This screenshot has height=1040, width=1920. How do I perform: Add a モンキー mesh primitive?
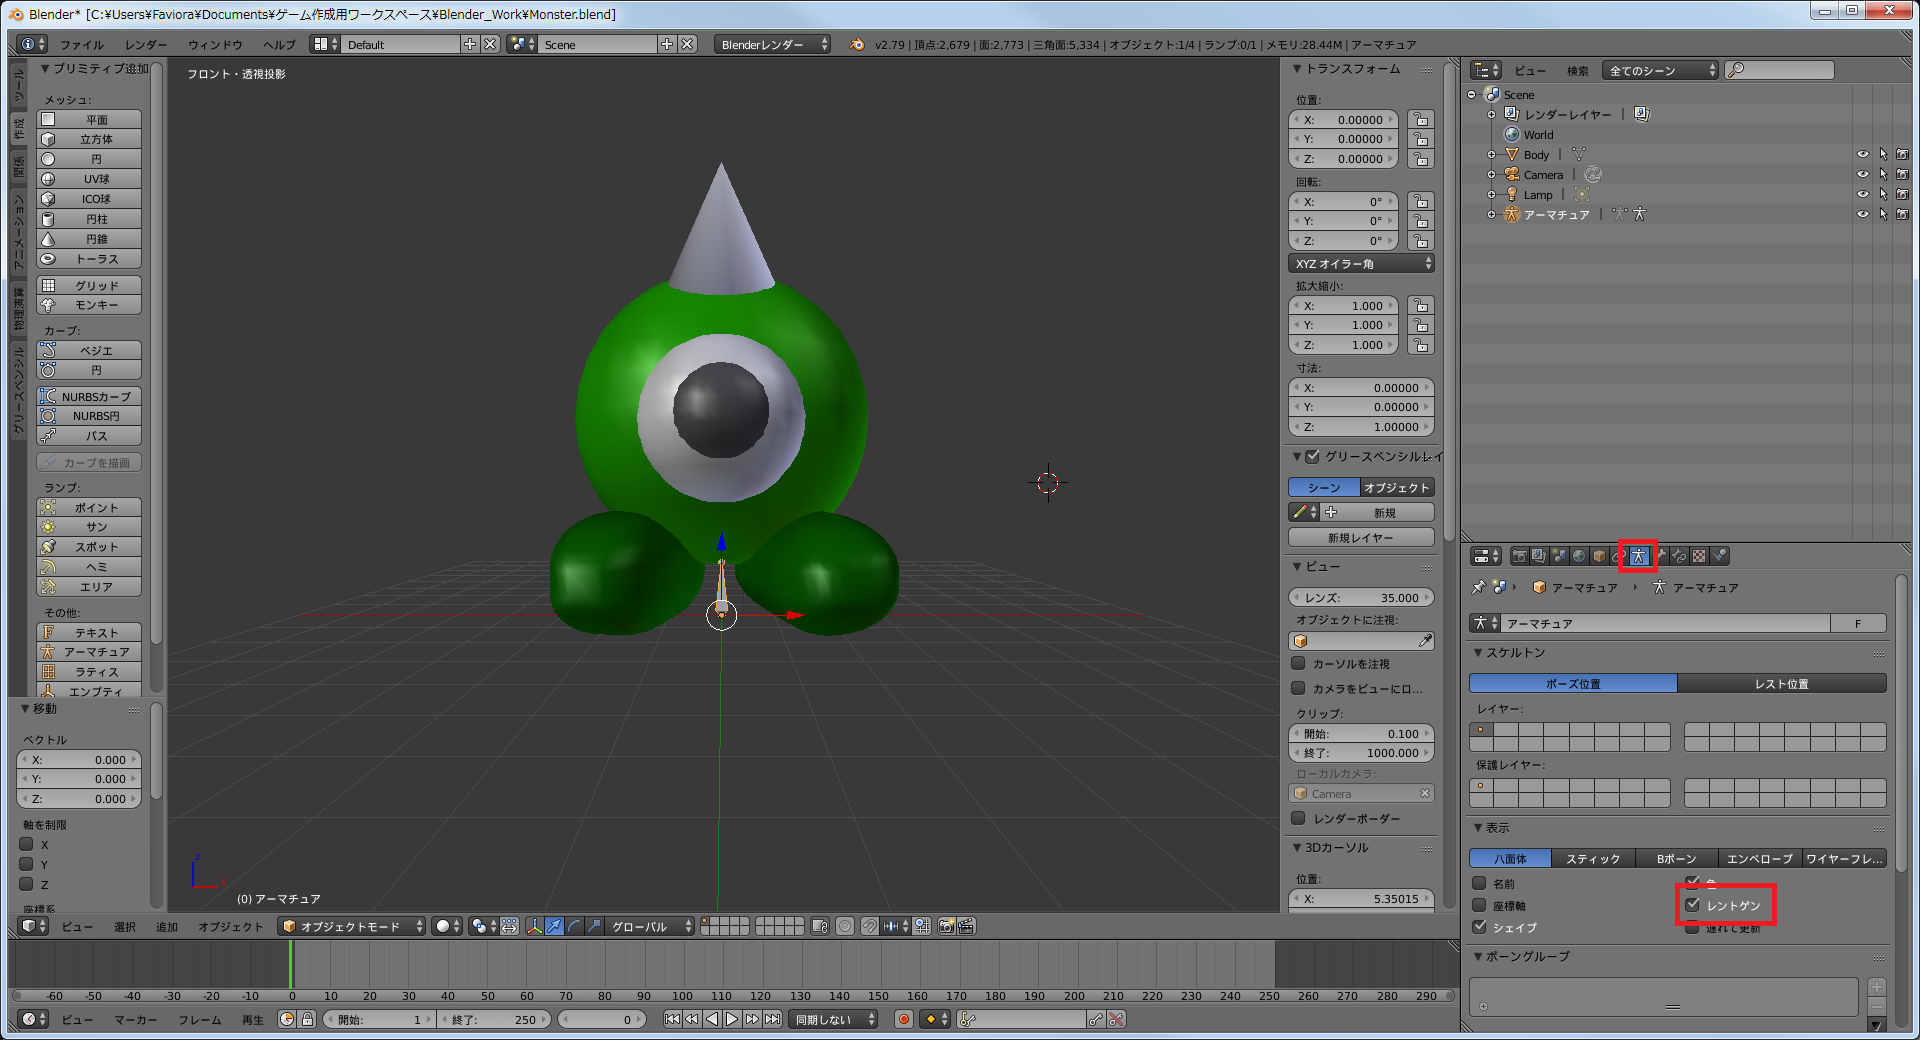click(89, 305)
